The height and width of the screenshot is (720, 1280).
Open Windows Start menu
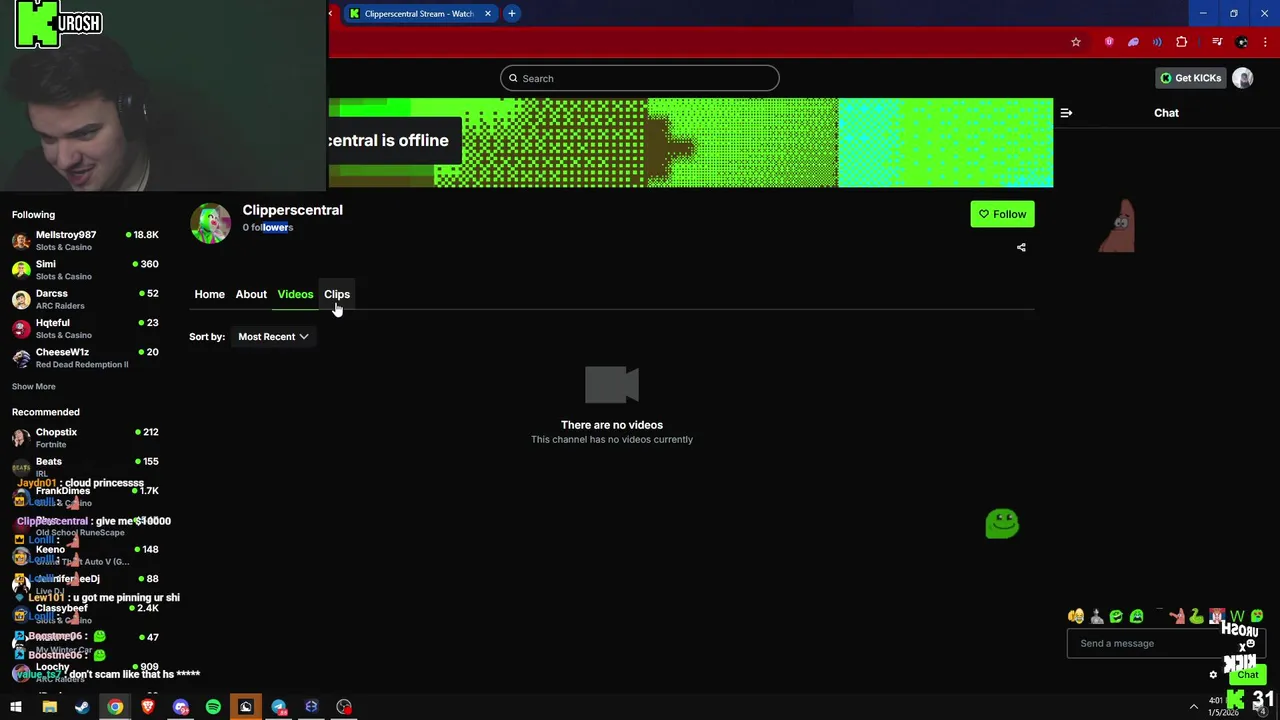(16, 707)
